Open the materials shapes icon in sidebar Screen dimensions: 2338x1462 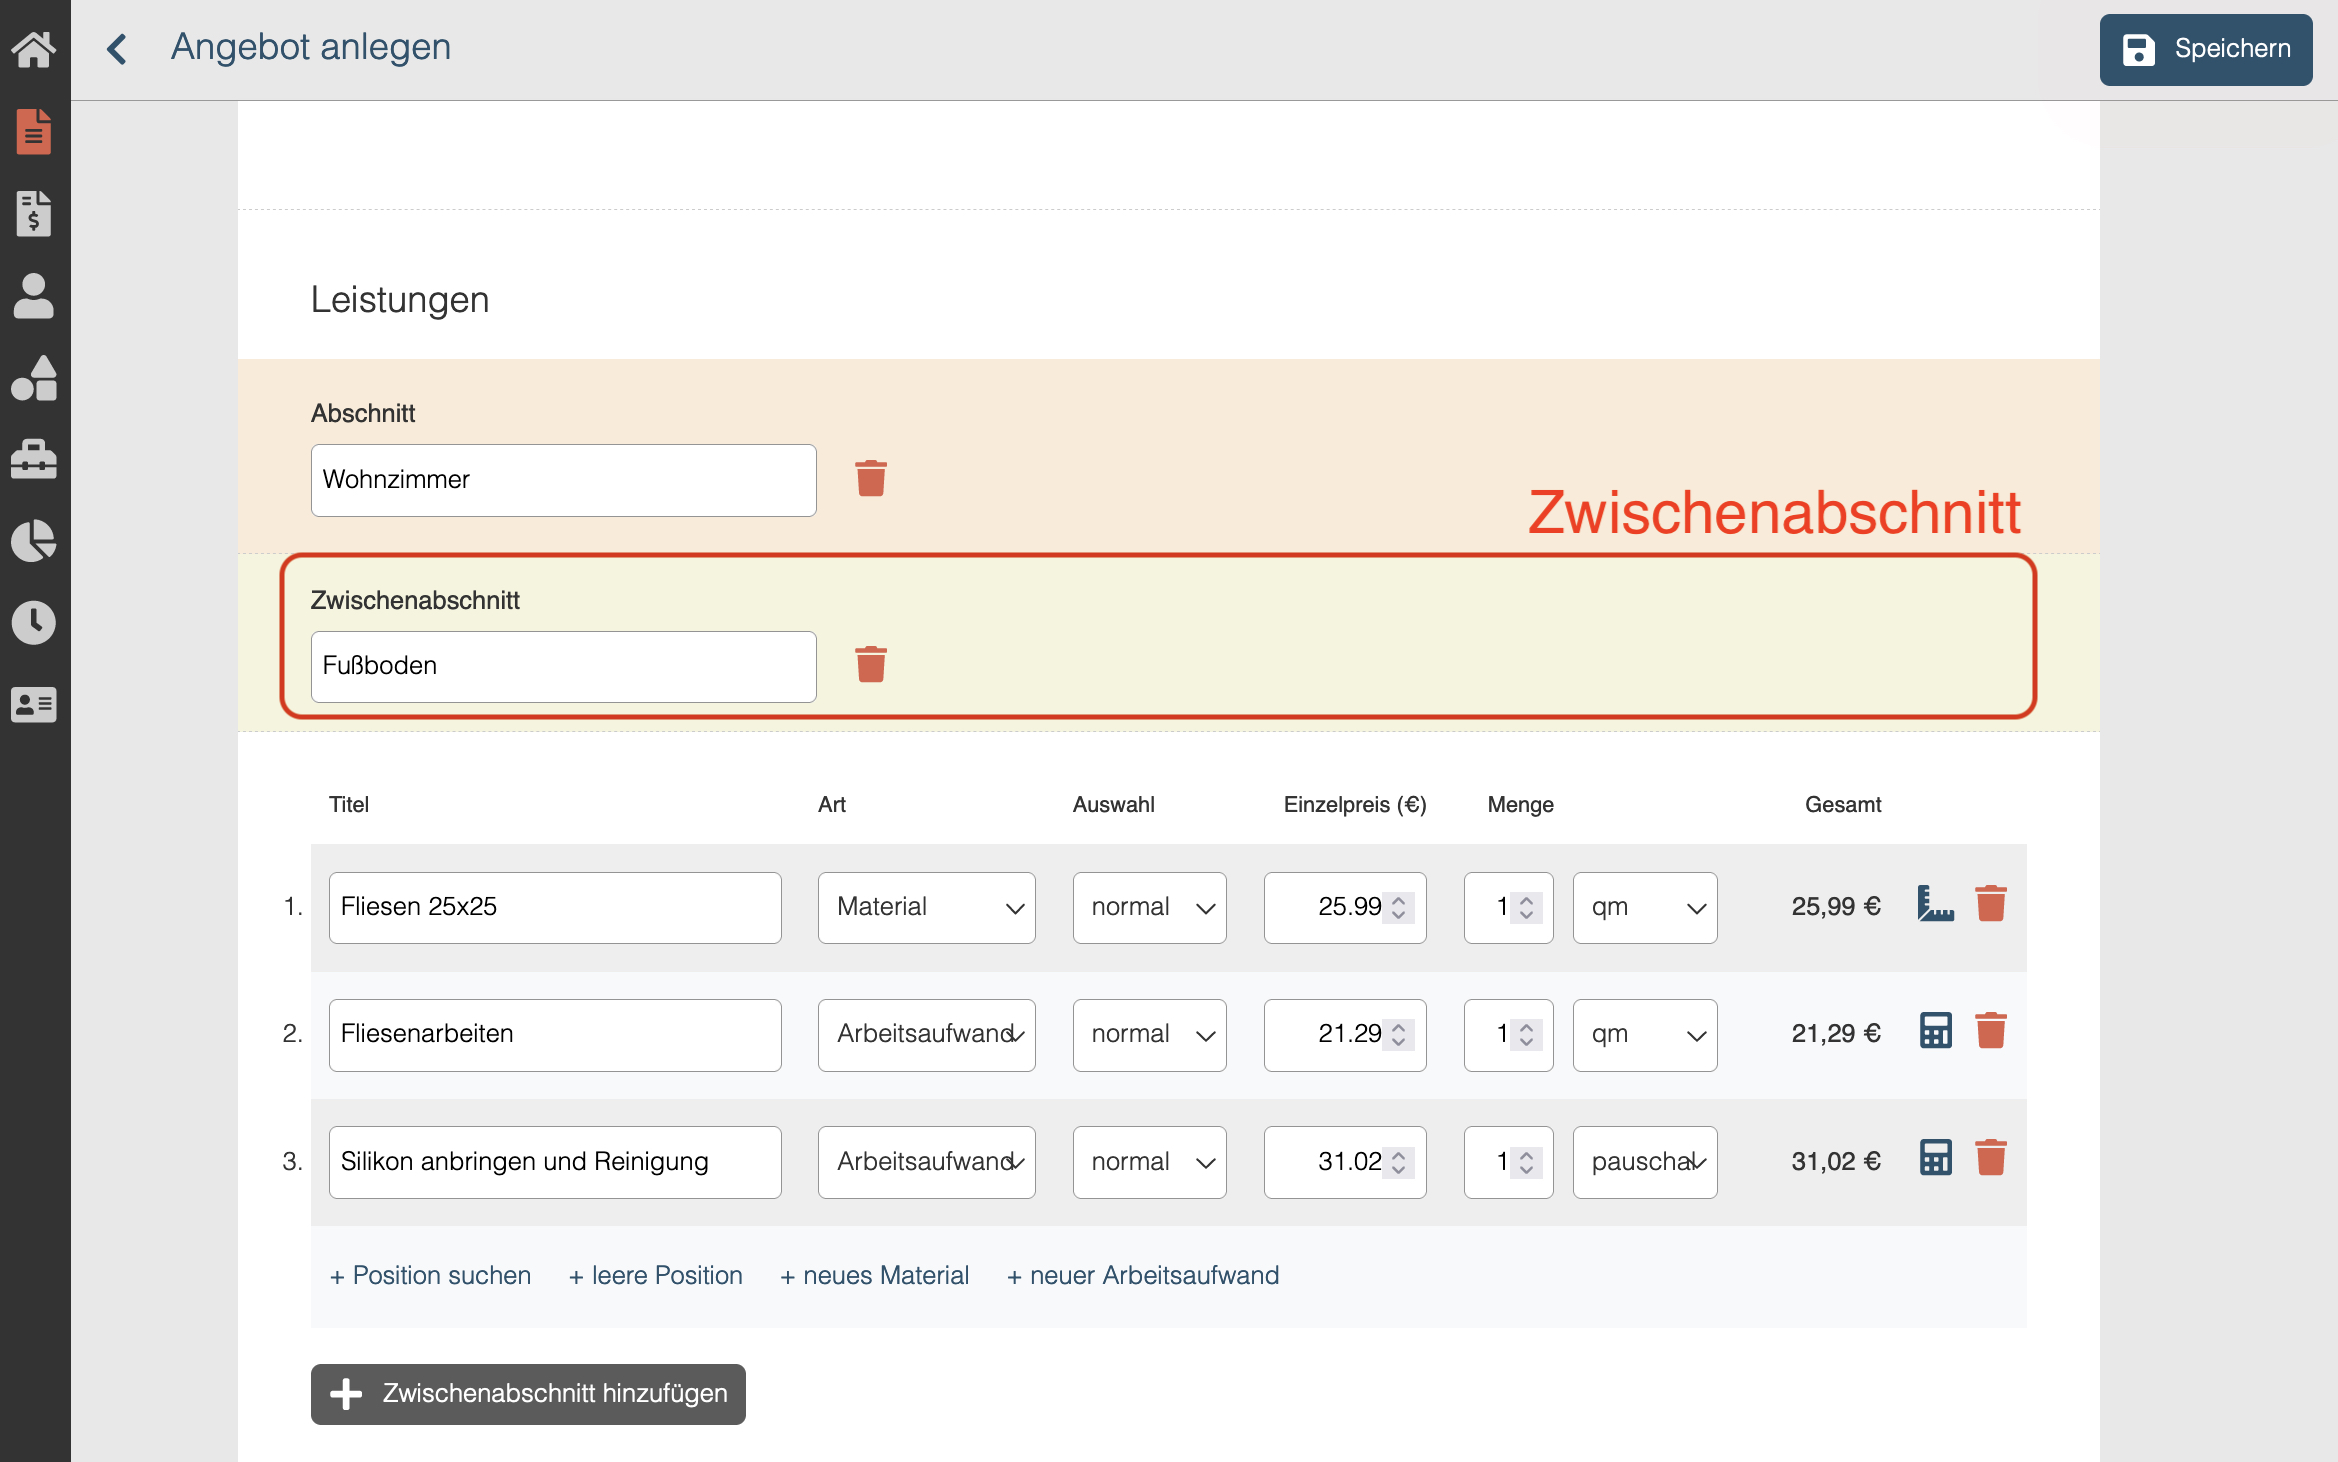pyautogui.click(x=34, y=378)
